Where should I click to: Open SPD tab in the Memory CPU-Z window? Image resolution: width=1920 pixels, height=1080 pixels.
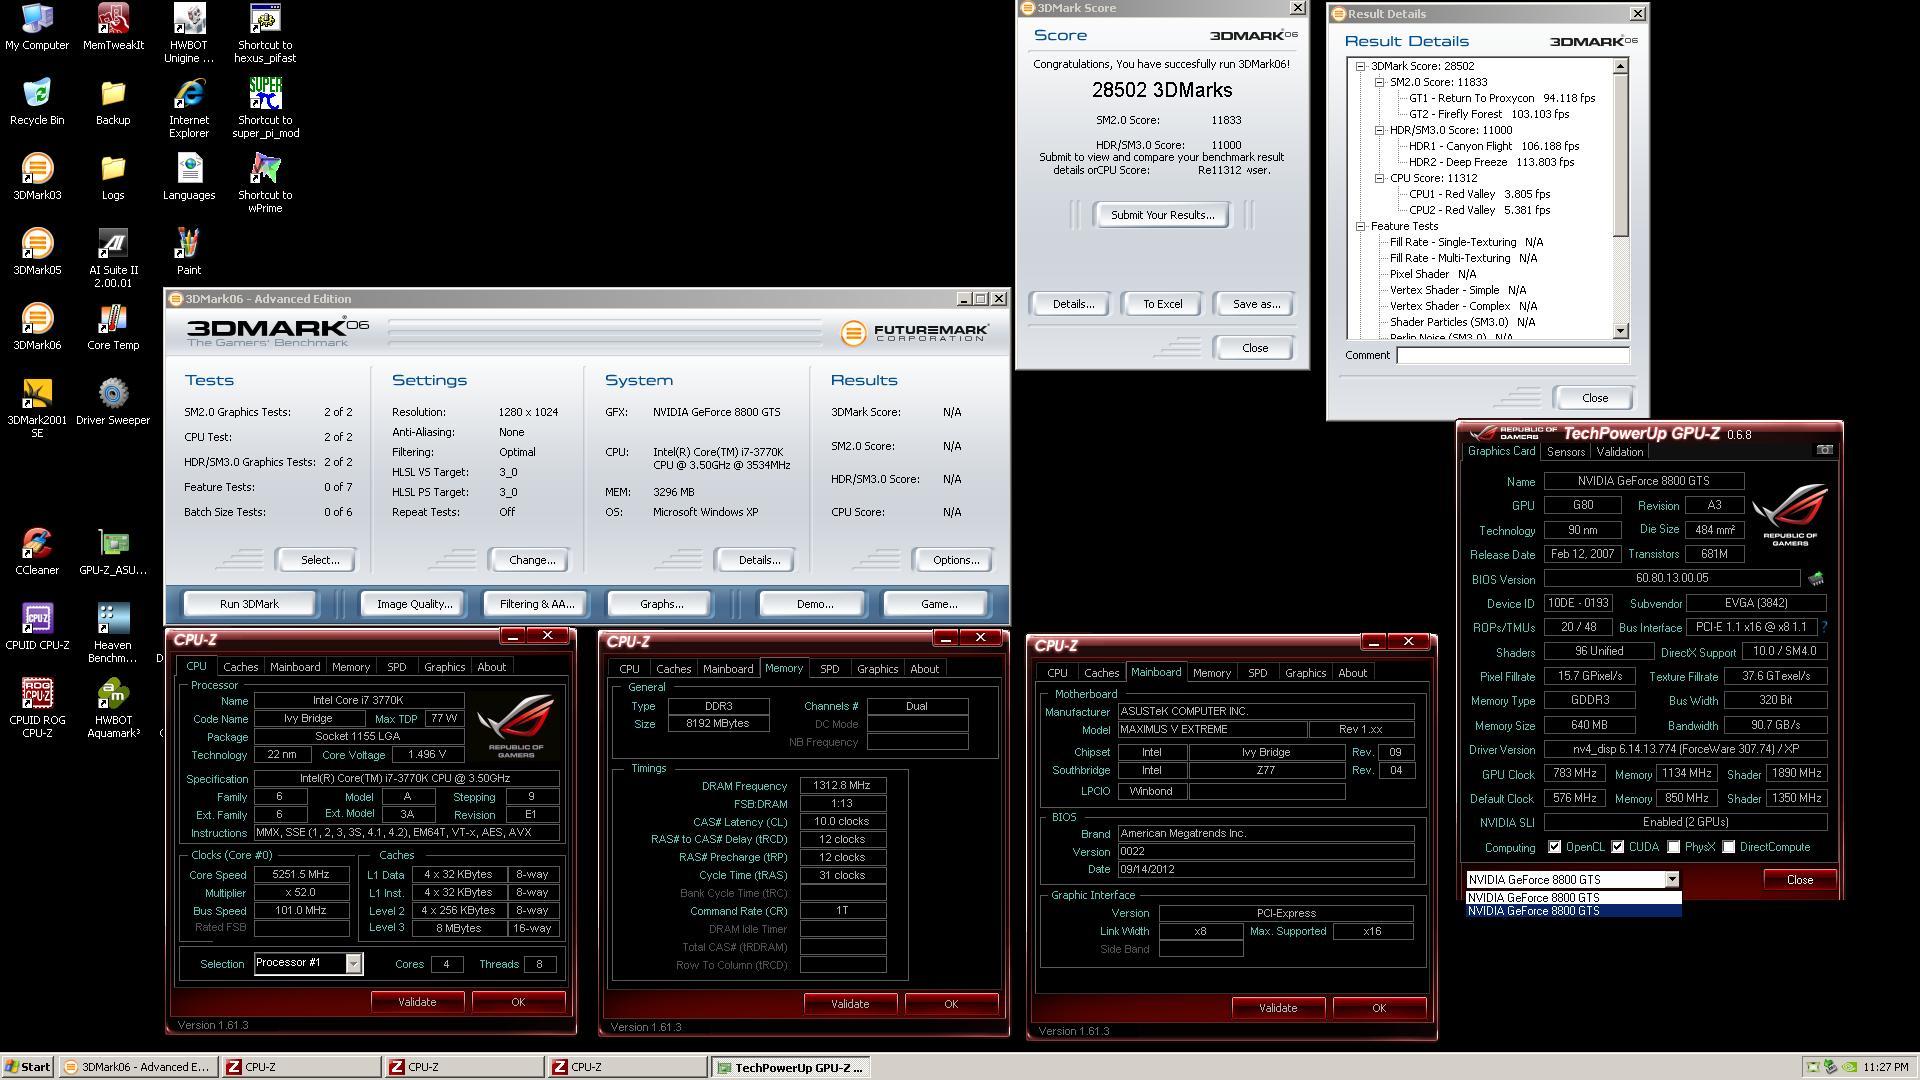coord(829,669)
